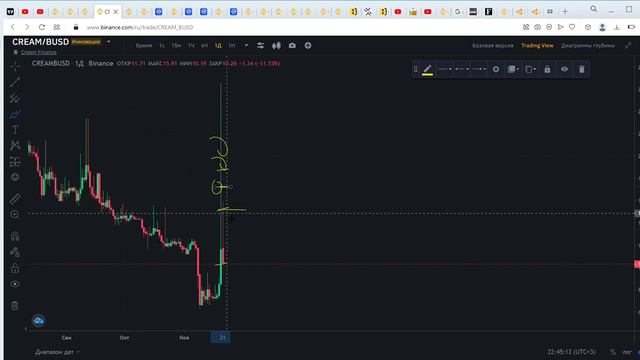
Task: Select the brush drawing tool in sidebar
Action: coord(15,115)
